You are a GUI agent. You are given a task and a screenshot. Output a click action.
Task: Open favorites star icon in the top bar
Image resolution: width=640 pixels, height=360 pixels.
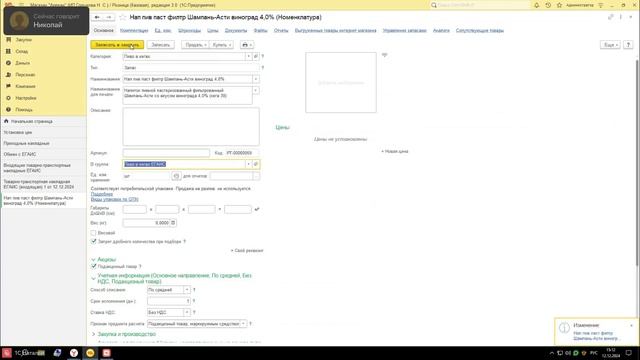point(560,5)
